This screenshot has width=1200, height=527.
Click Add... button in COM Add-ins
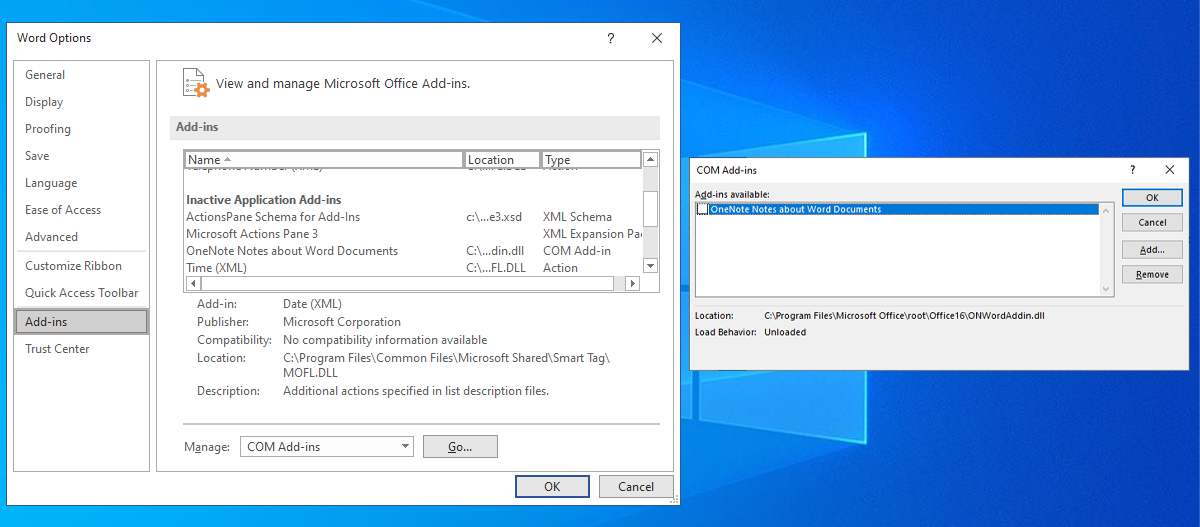[1152, 250]
